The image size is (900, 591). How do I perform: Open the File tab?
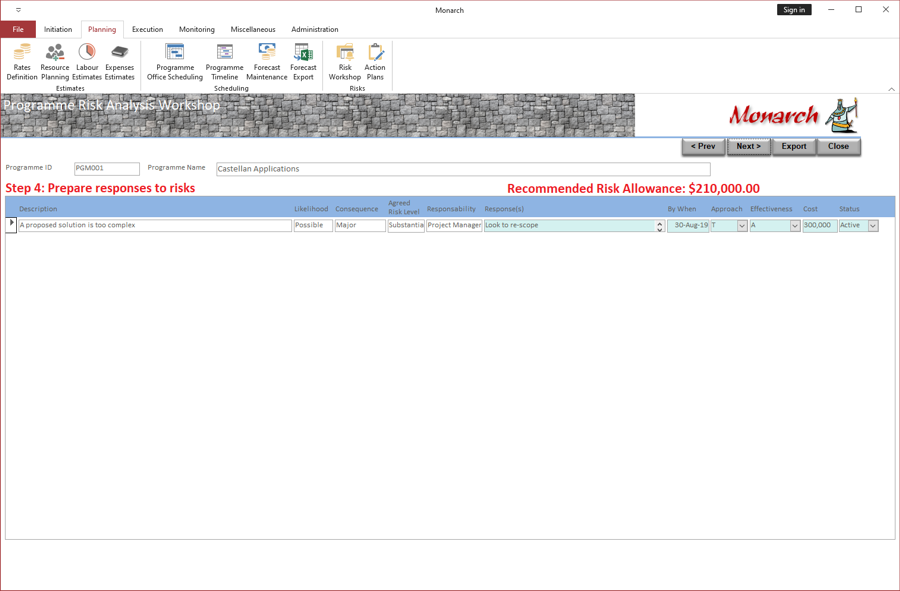point(18,29)
